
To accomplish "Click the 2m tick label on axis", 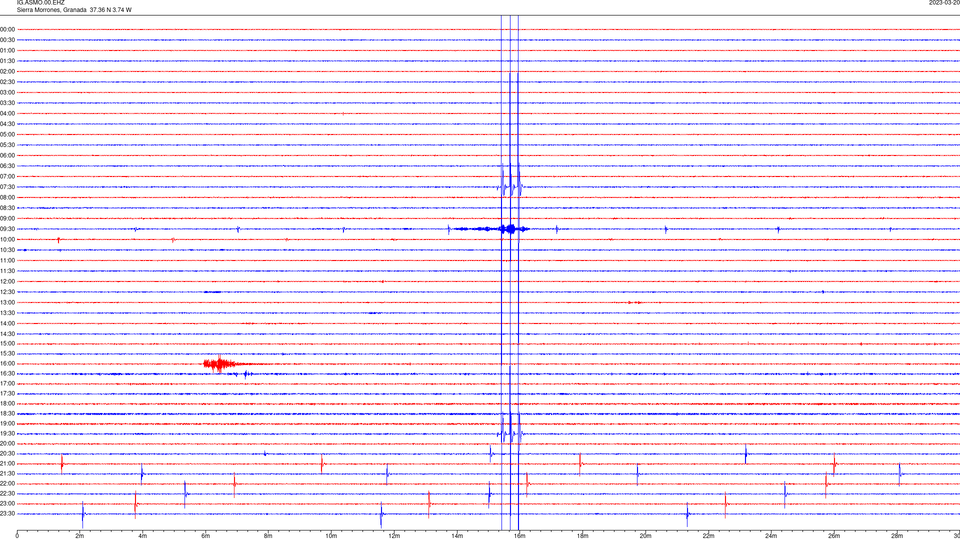I will [80, 536].
